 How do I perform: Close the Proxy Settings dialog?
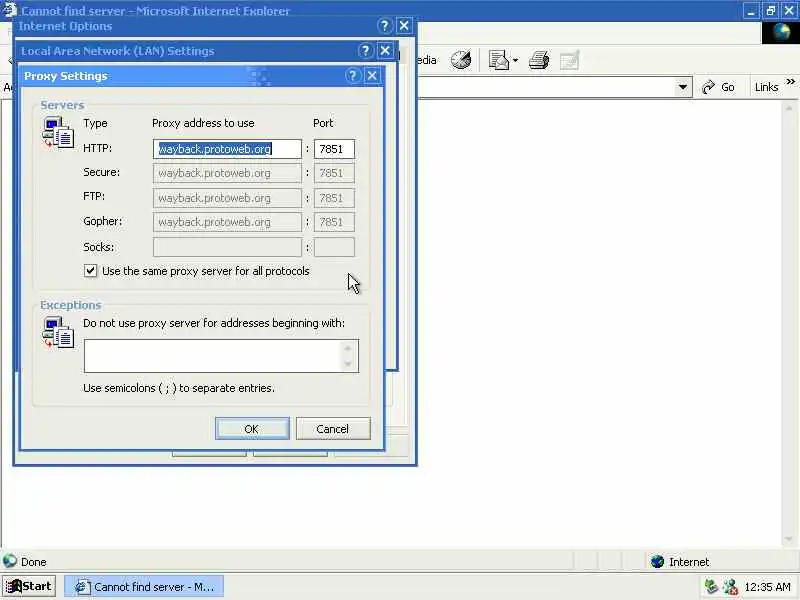click(x=372, y=76)
